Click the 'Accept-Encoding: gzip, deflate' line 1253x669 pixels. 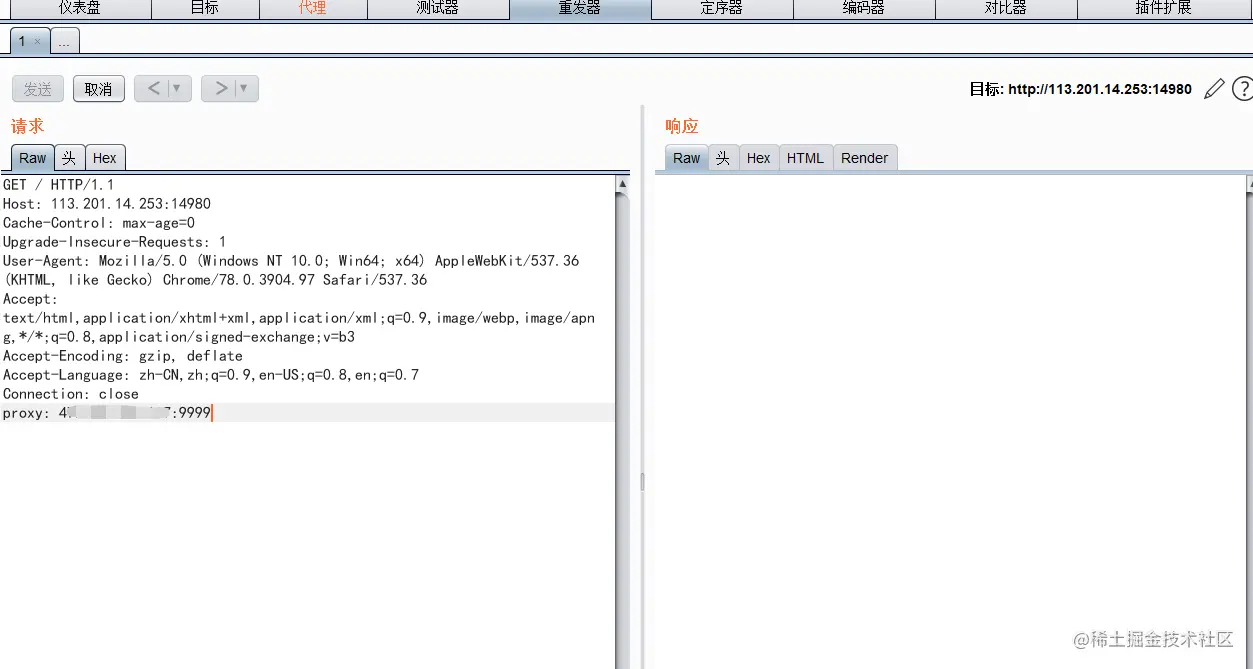point(122,356)
